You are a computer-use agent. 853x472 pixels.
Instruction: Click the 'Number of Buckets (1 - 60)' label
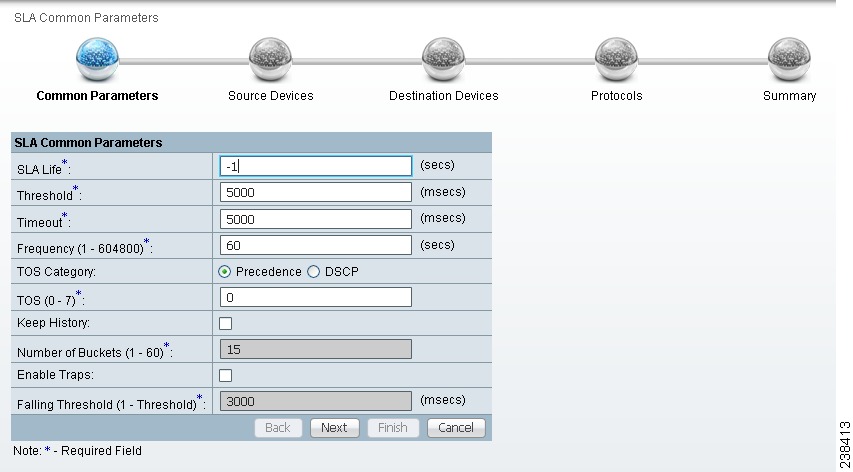(95, 351)
